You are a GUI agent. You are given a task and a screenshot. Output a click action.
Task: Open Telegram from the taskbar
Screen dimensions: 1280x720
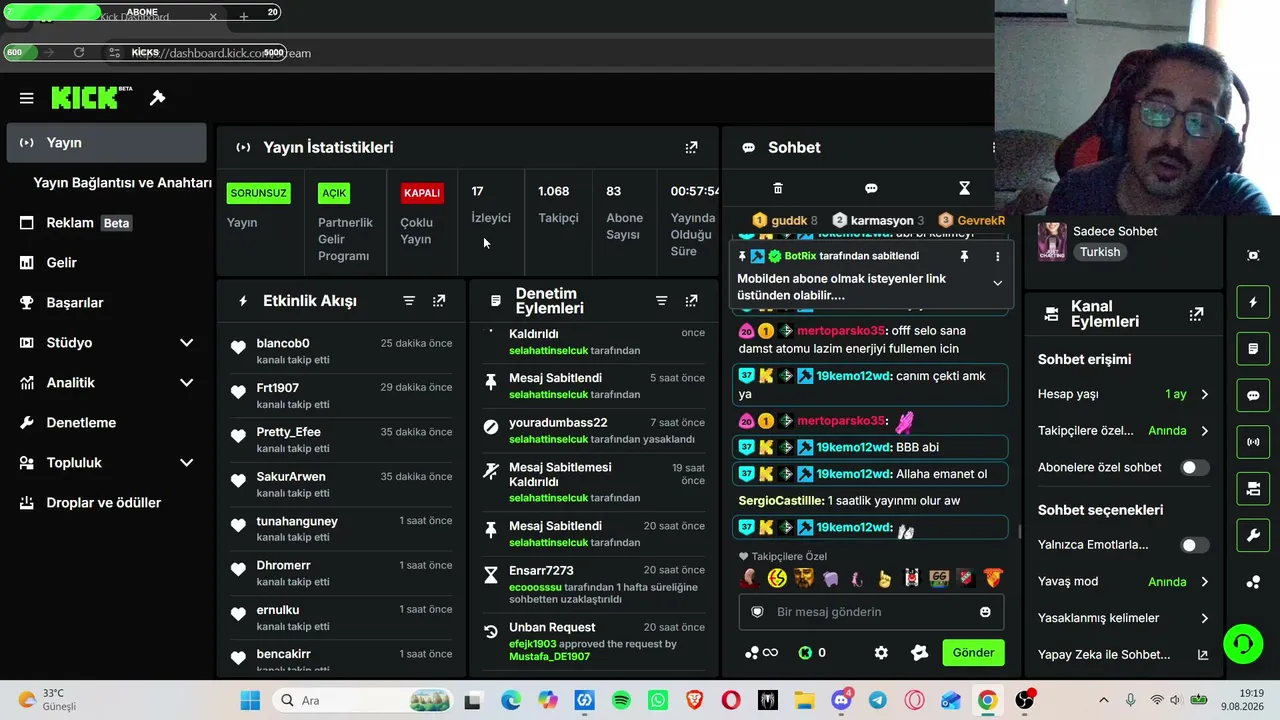point(877,700)
